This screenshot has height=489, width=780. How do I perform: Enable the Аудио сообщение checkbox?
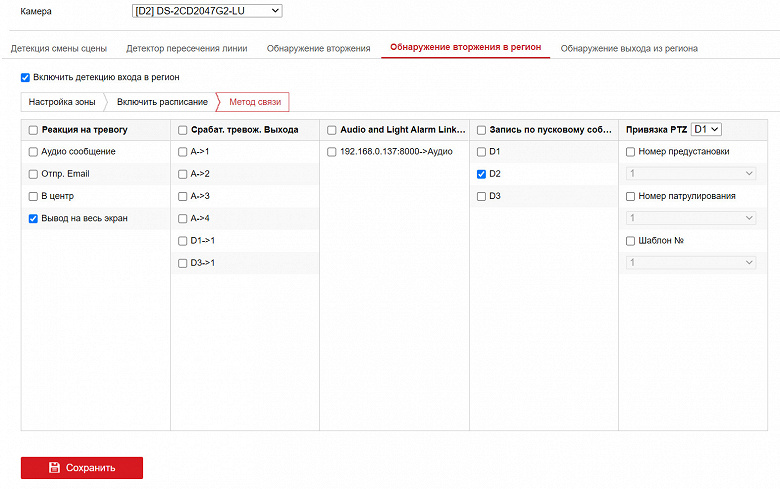click(33, 152)
